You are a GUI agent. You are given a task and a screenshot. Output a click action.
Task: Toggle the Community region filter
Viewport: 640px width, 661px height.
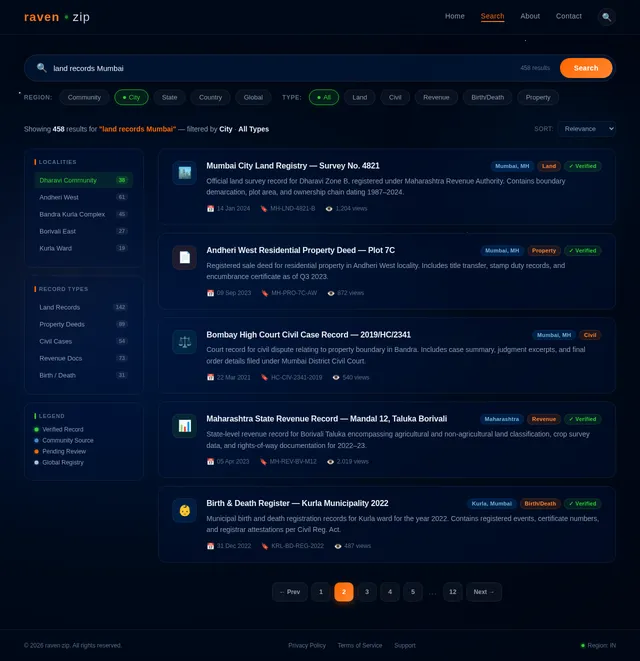(84, 98)
